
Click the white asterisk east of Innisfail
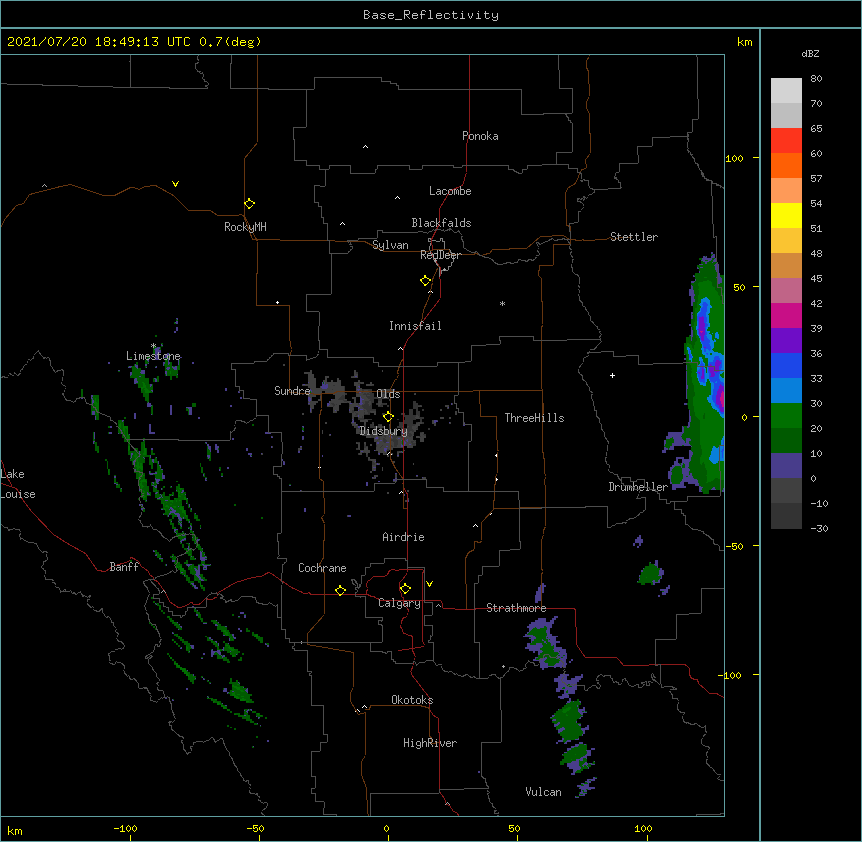pos(502,304)
